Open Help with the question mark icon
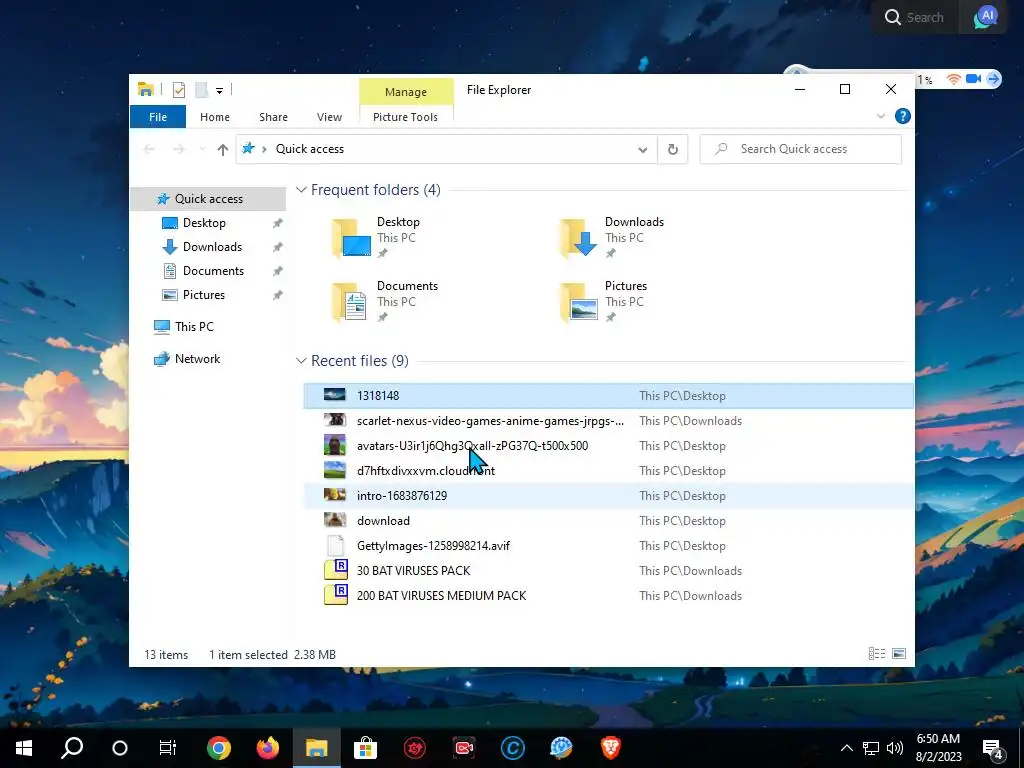The image size is (1024, 768). click(903, 116)
